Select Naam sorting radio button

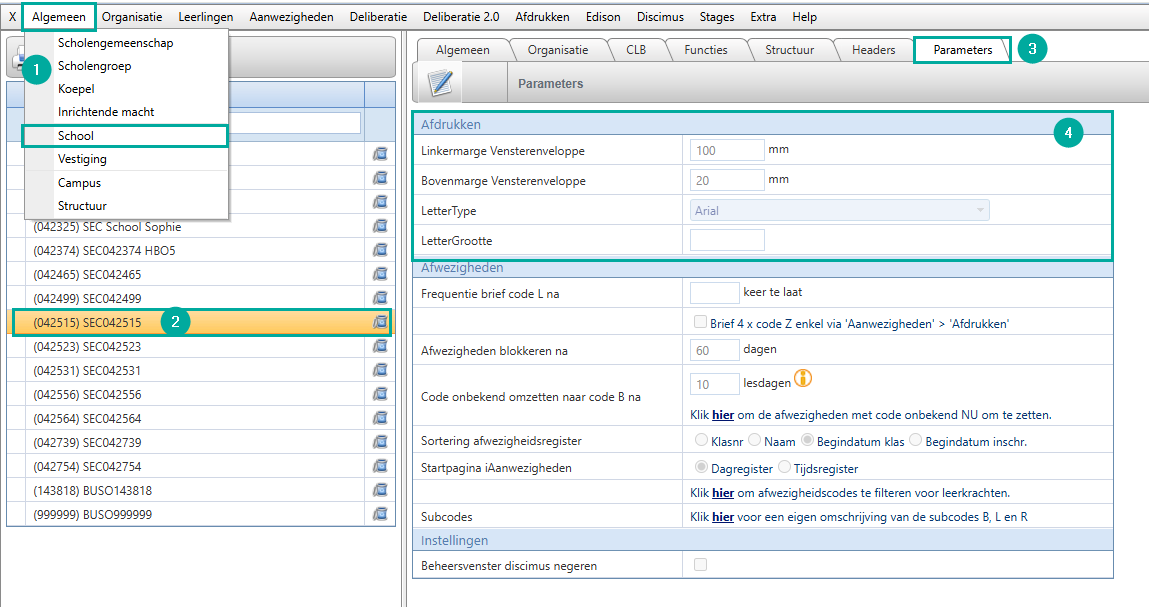pyautogui.click(x=754, y=440)
